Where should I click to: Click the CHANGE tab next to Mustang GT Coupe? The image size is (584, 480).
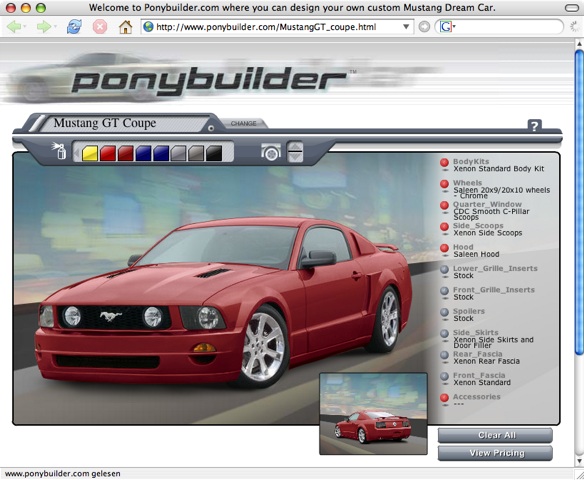point(243,123)
